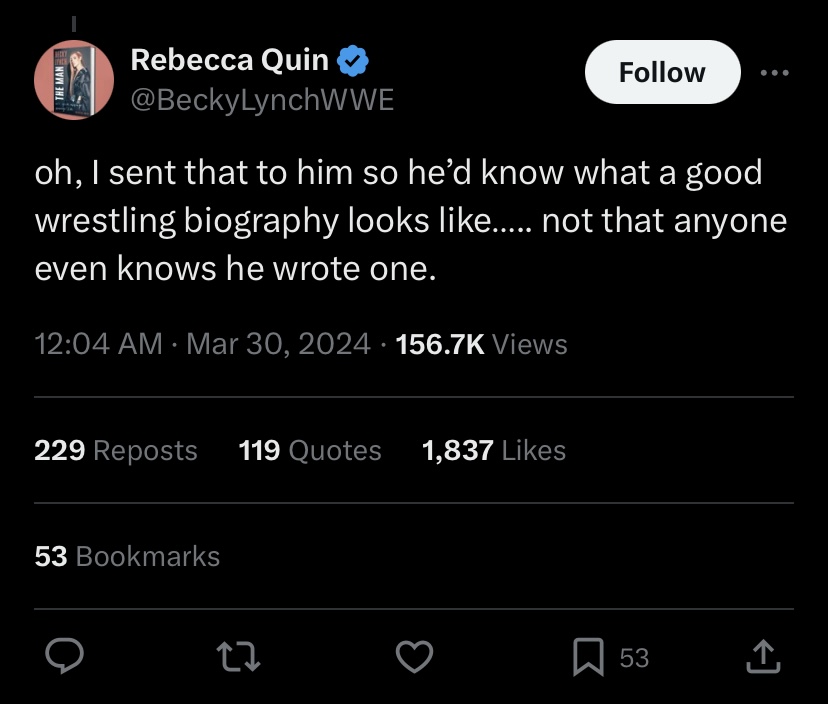828x704 pixels.
Task: Open the three-dot more options menu
Action: (774, 72)
